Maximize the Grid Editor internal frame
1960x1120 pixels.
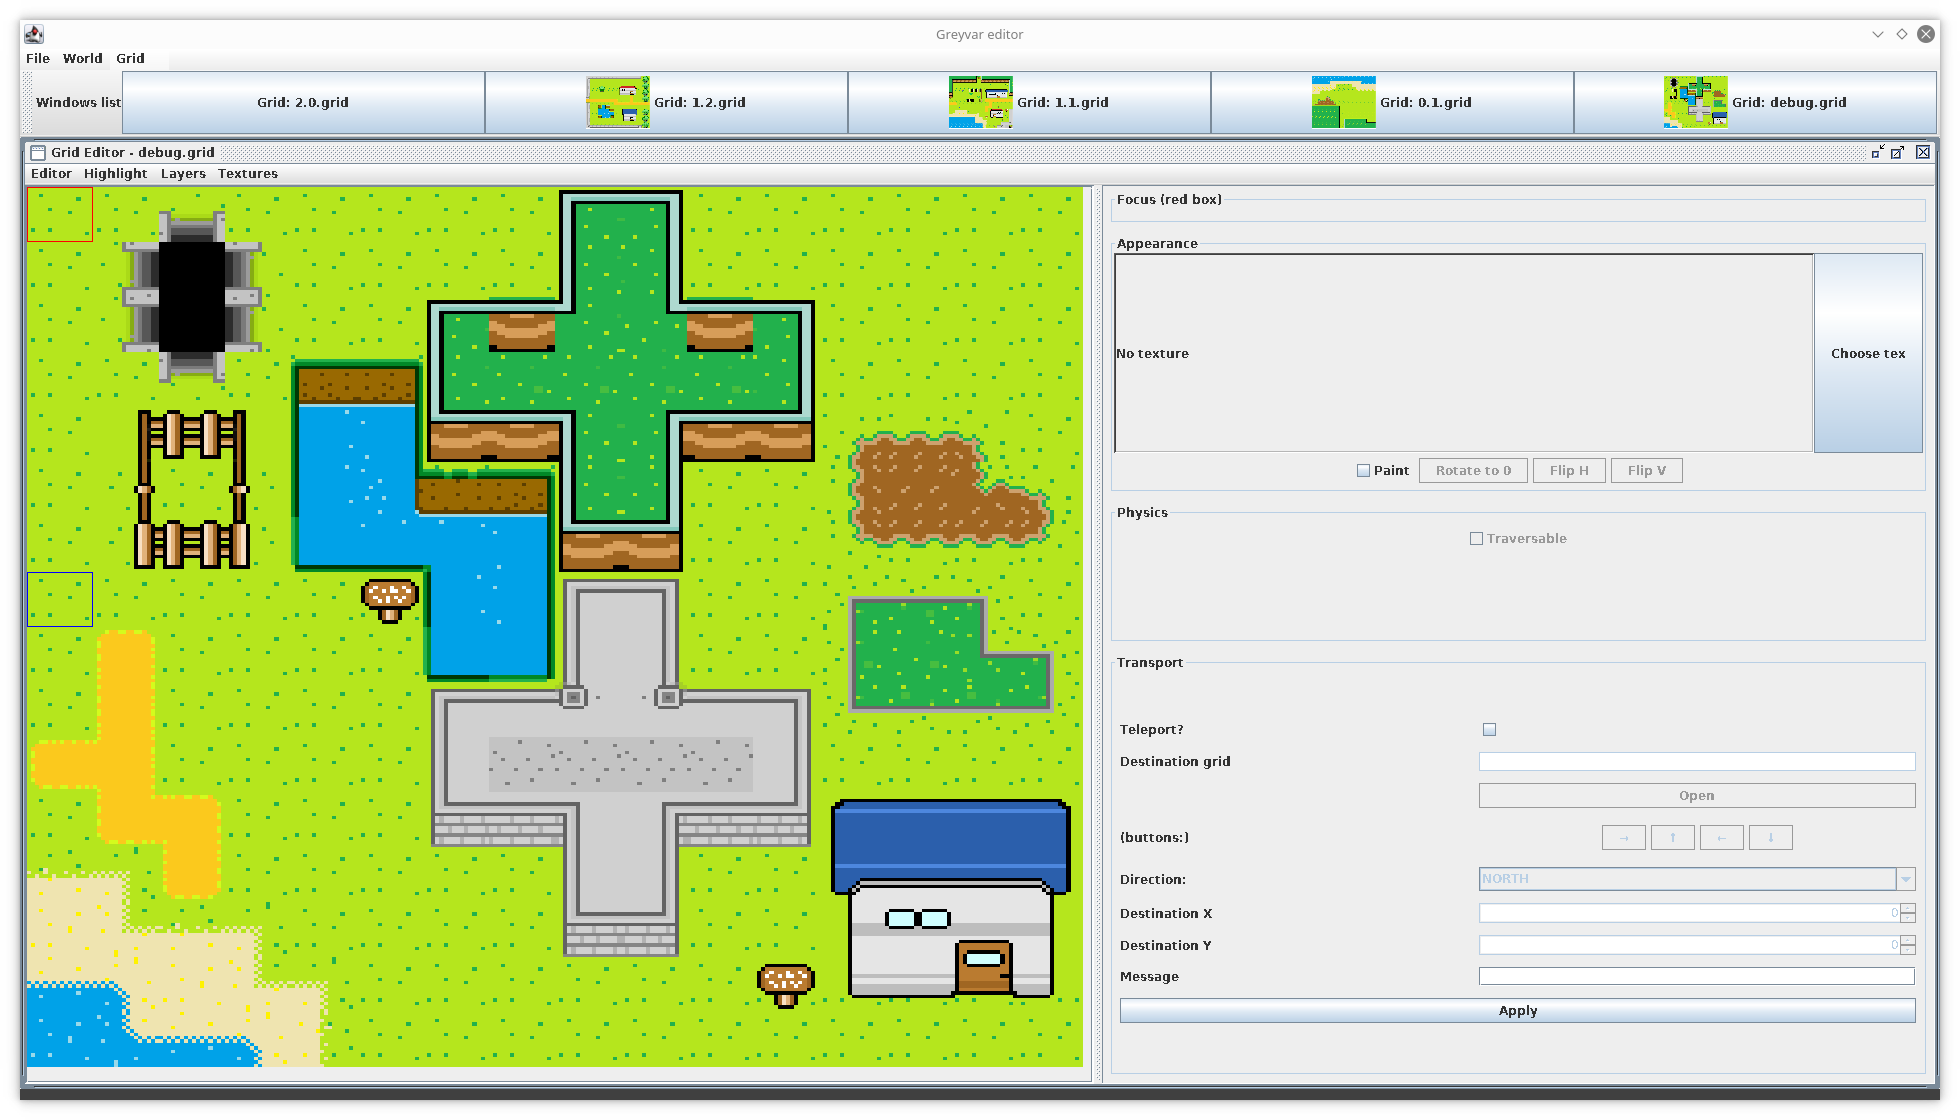pos(1897,152)
